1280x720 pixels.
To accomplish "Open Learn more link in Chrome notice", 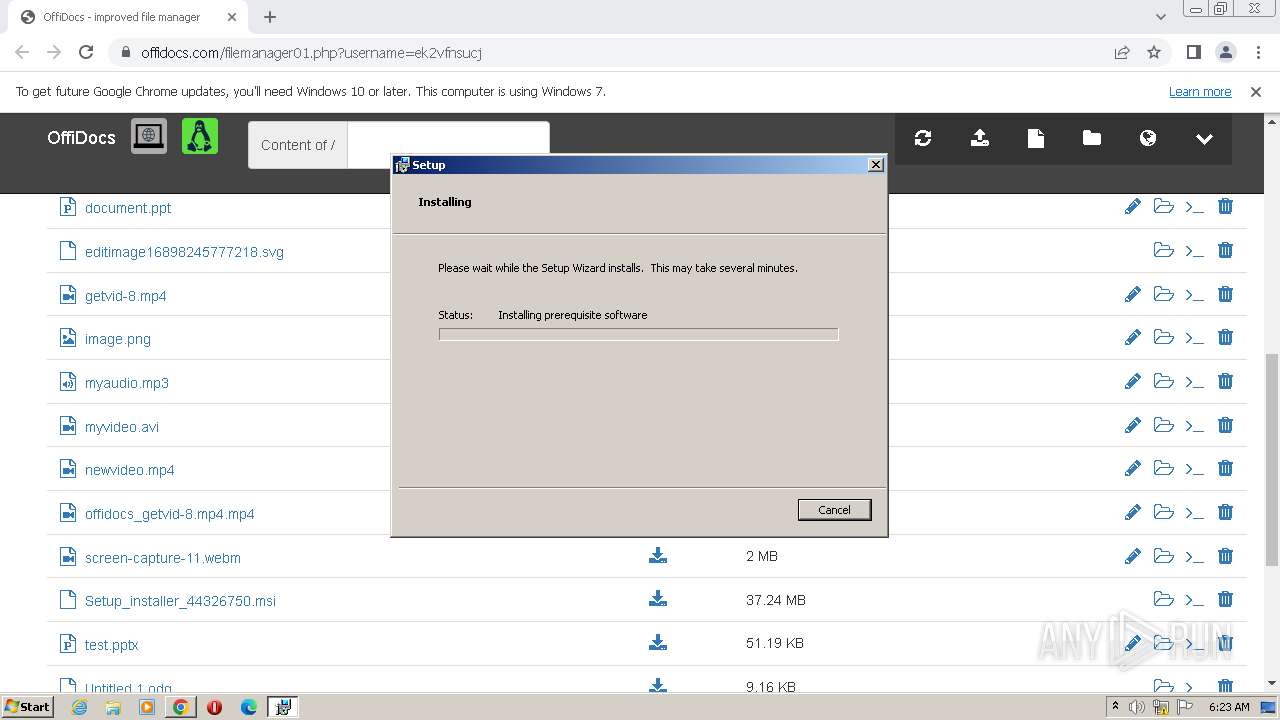I will [1200, 91].
